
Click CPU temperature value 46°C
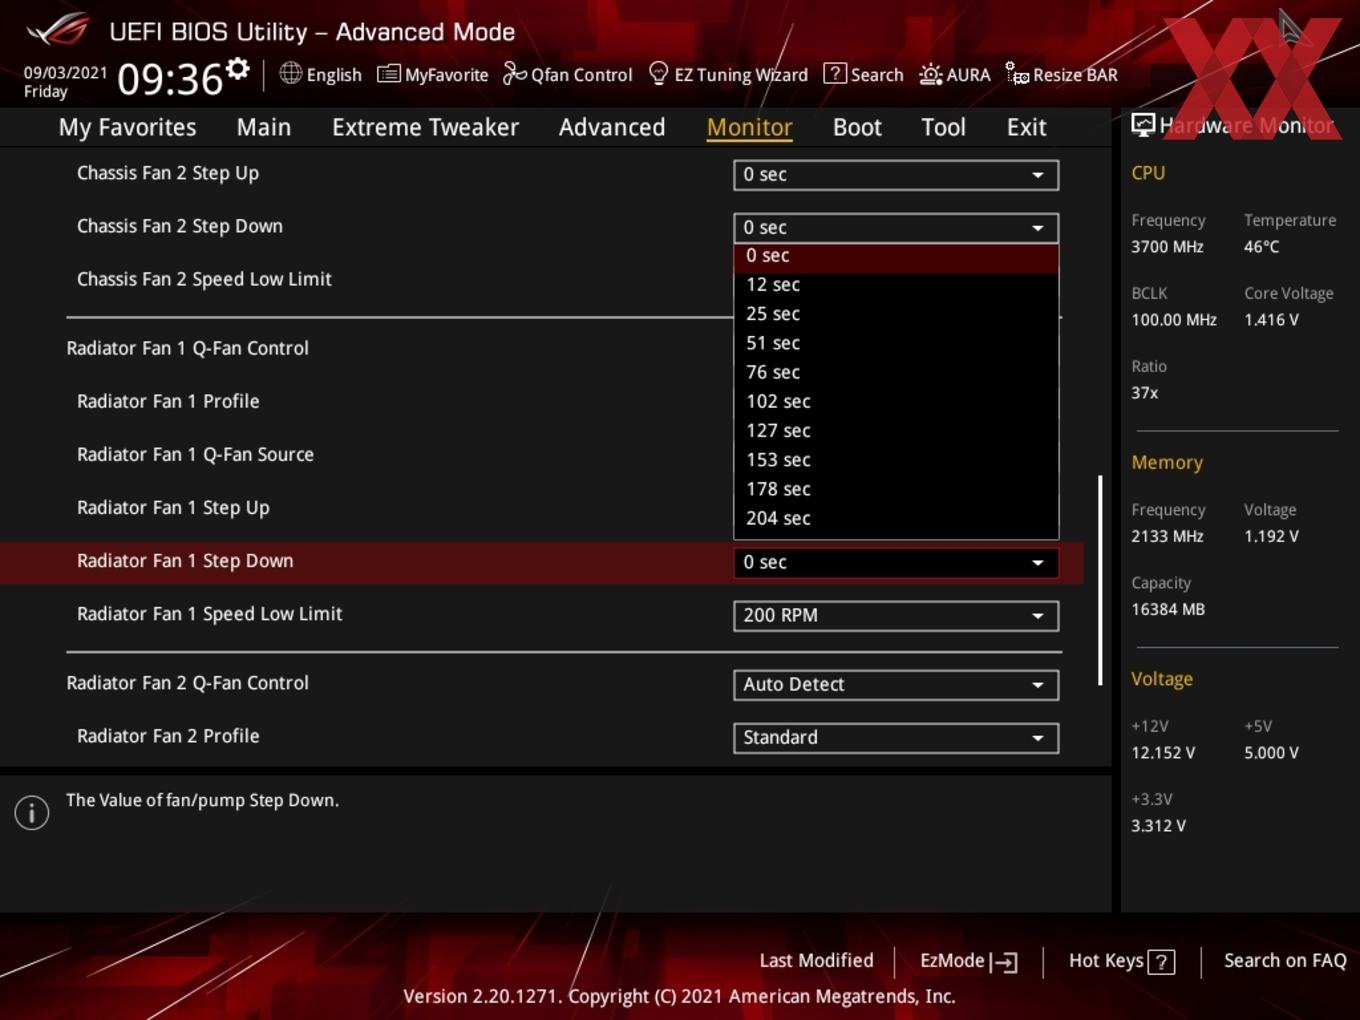1261,246
